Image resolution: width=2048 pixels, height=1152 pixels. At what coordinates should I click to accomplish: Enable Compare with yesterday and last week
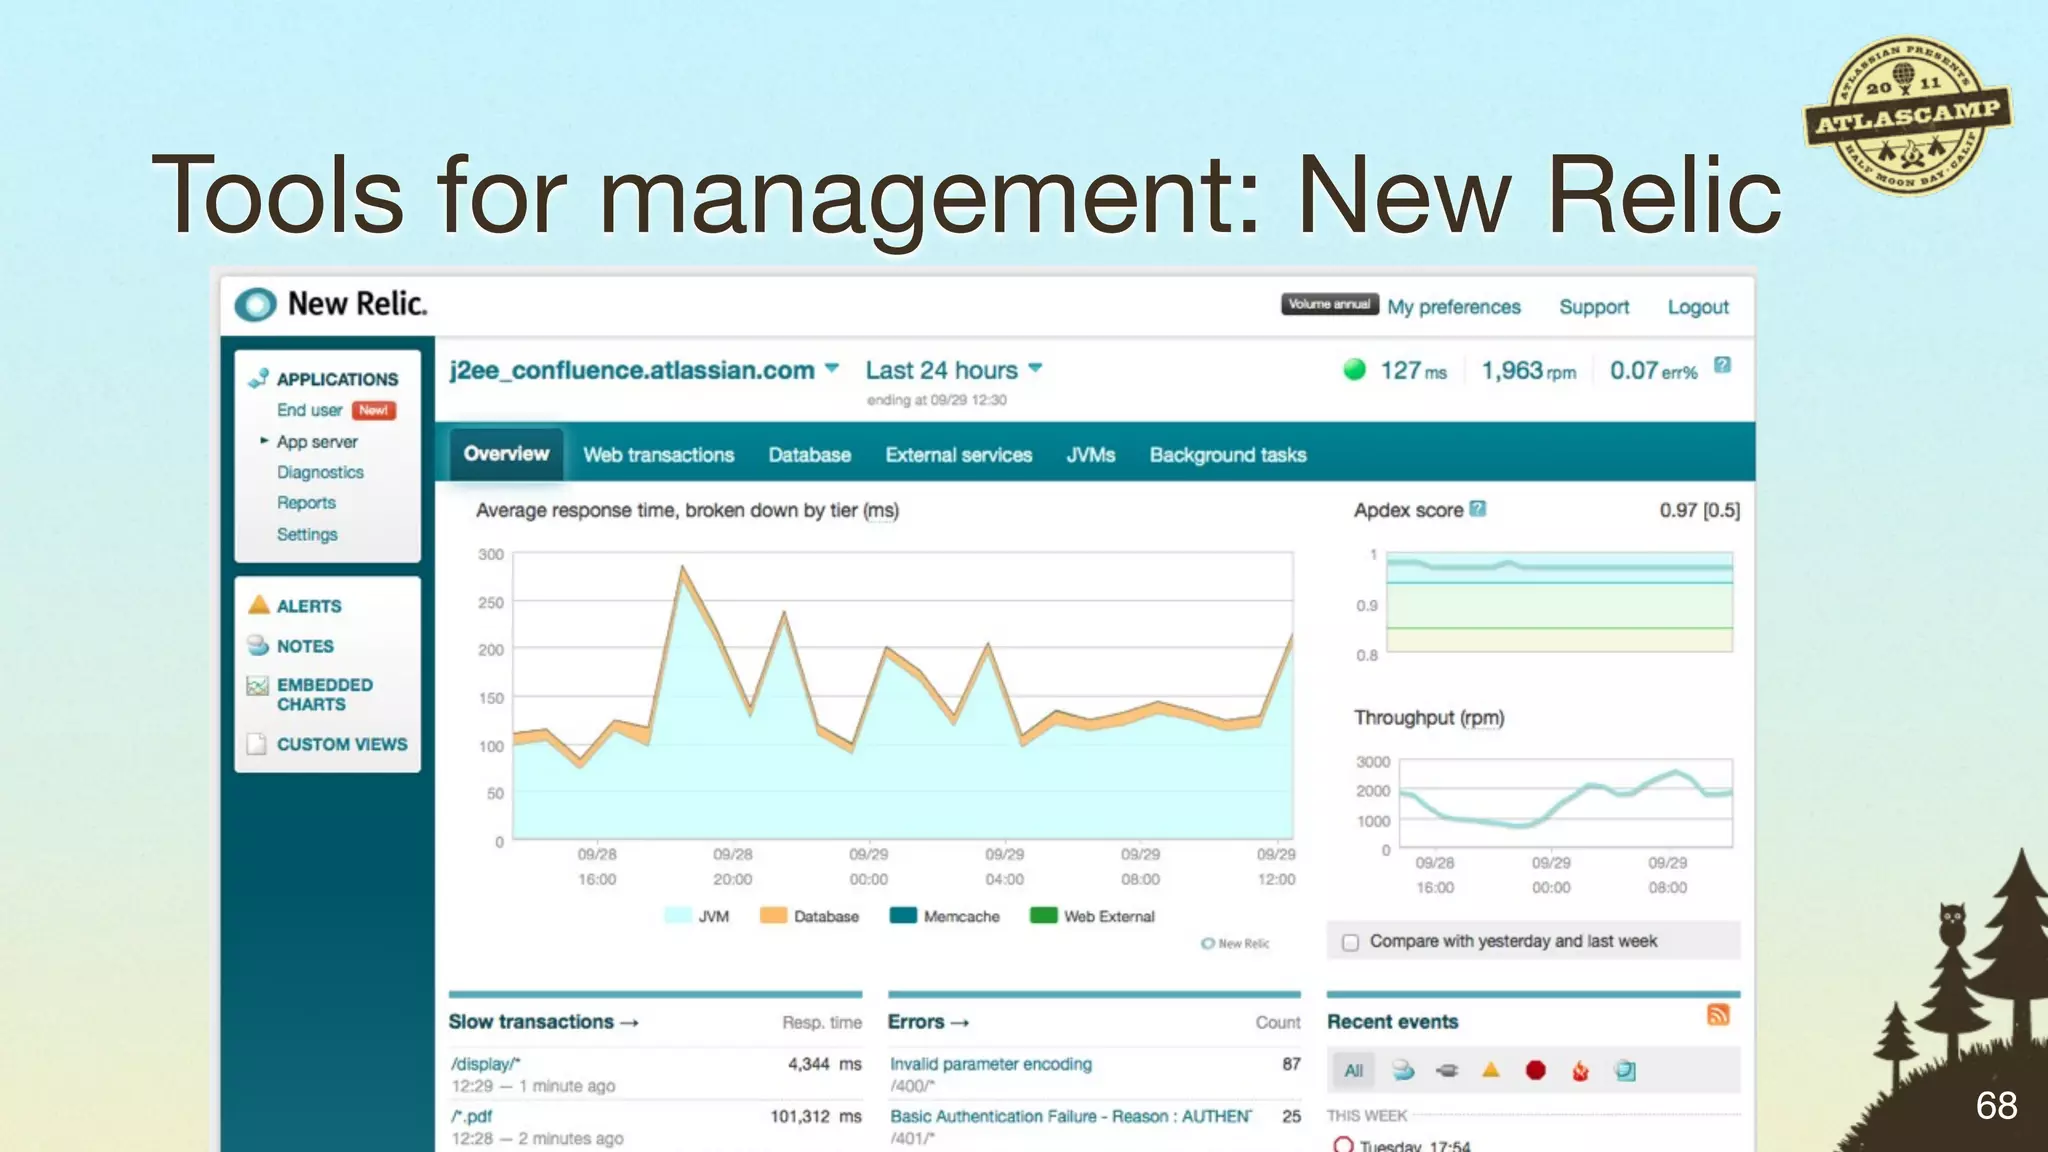1351,942
